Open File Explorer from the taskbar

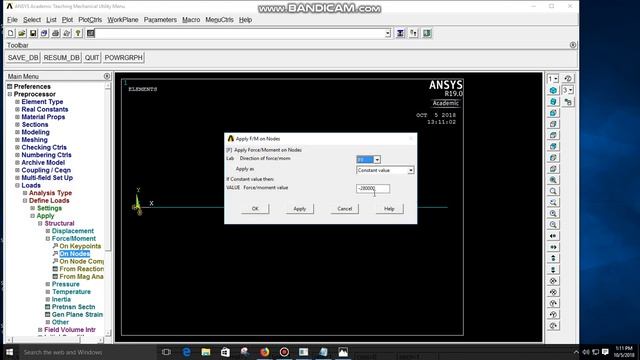coord(206,352)
